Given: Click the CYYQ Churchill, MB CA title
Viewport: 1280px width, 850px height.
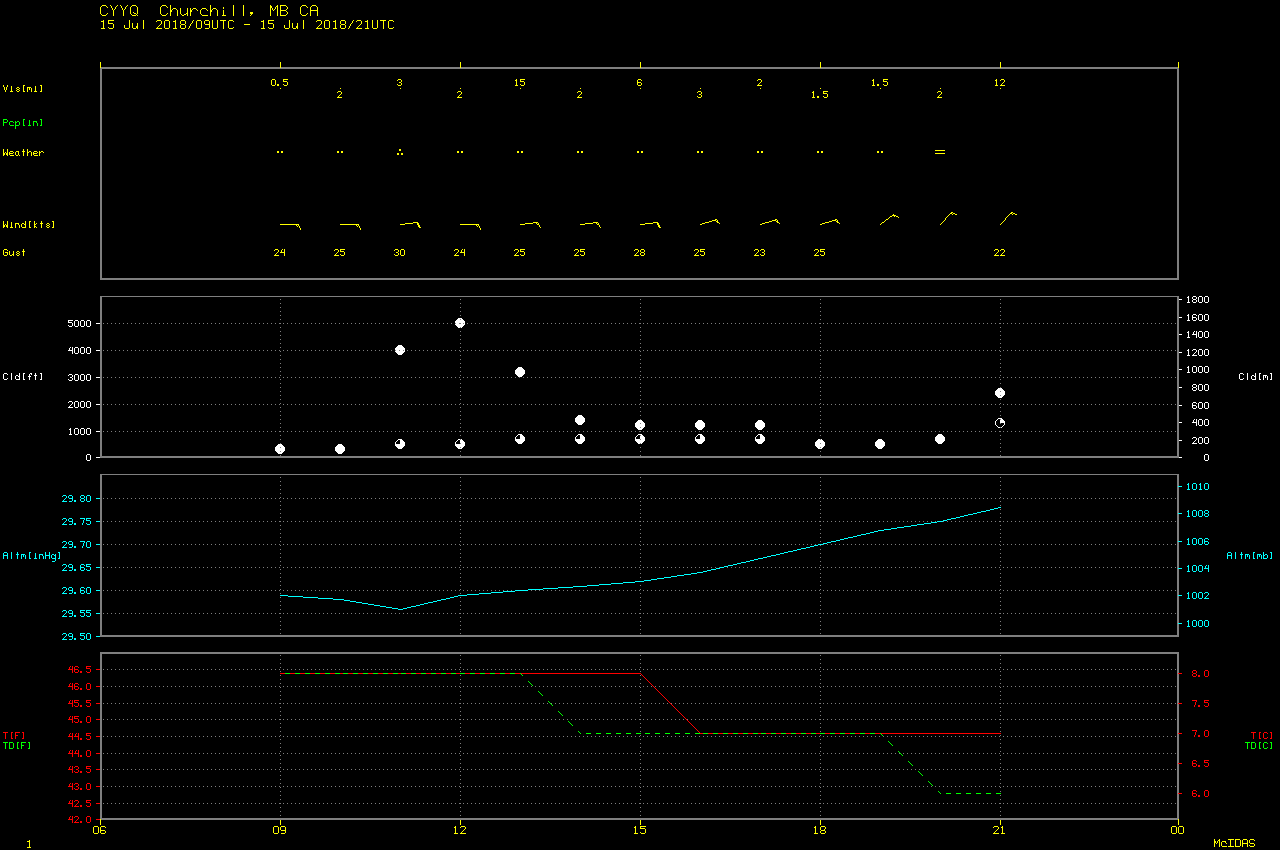Looking at the screenshot, I should pos(209,10).
